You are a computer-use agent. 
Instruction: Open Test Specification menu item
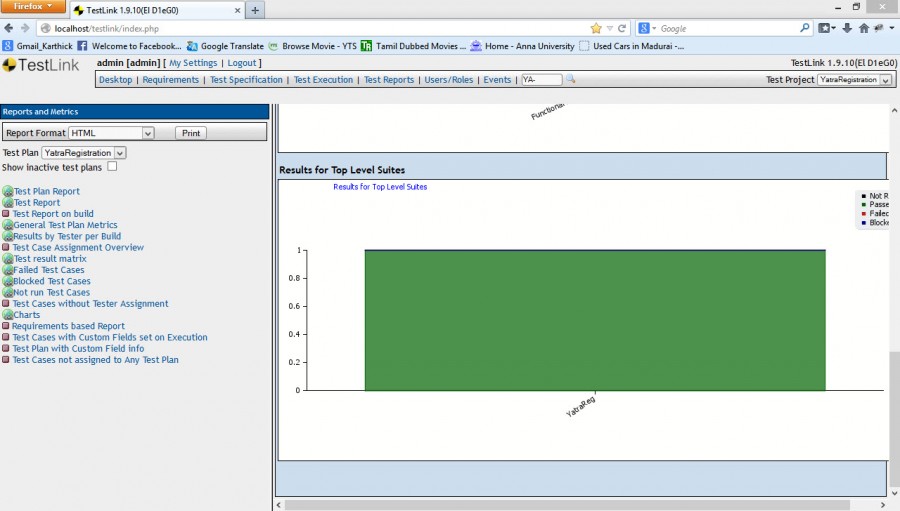246,80
